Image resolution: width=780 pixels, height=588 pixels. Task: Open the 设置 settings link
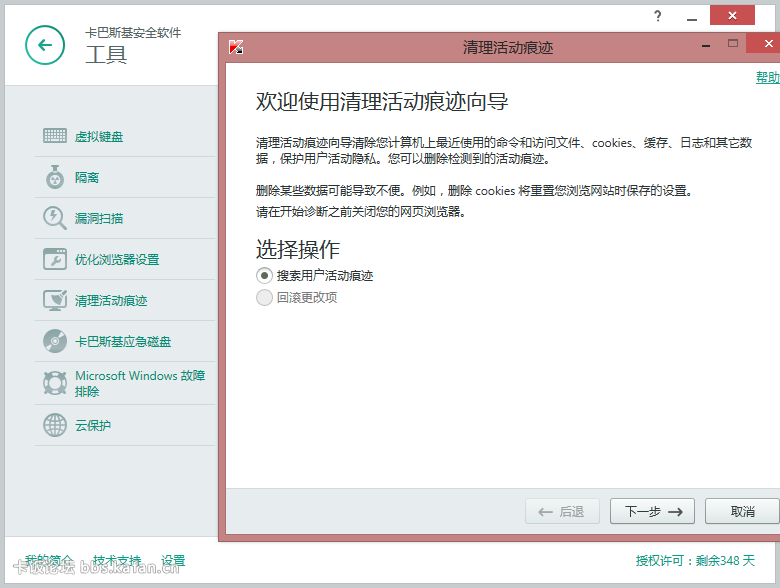click(173, 561)
